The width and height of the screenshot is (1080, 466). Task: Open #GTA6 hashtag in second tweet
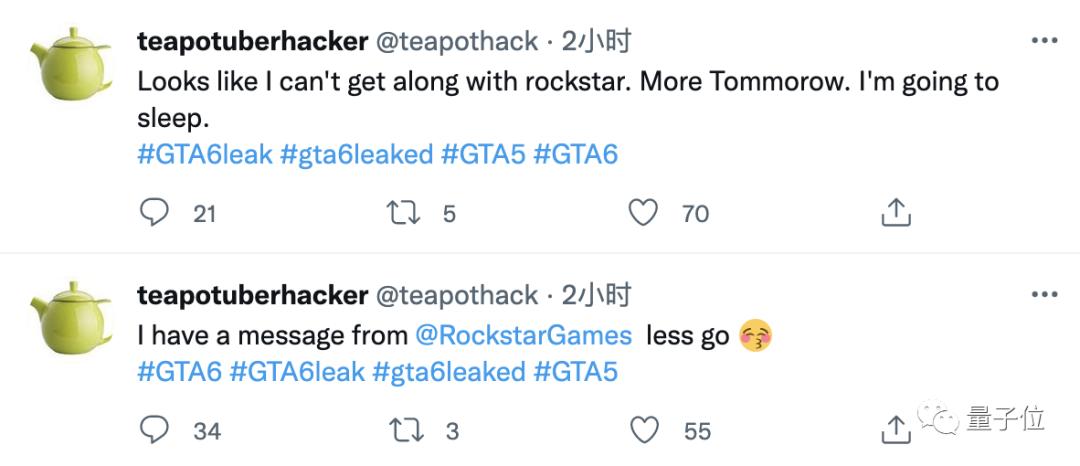coord(180,372)
